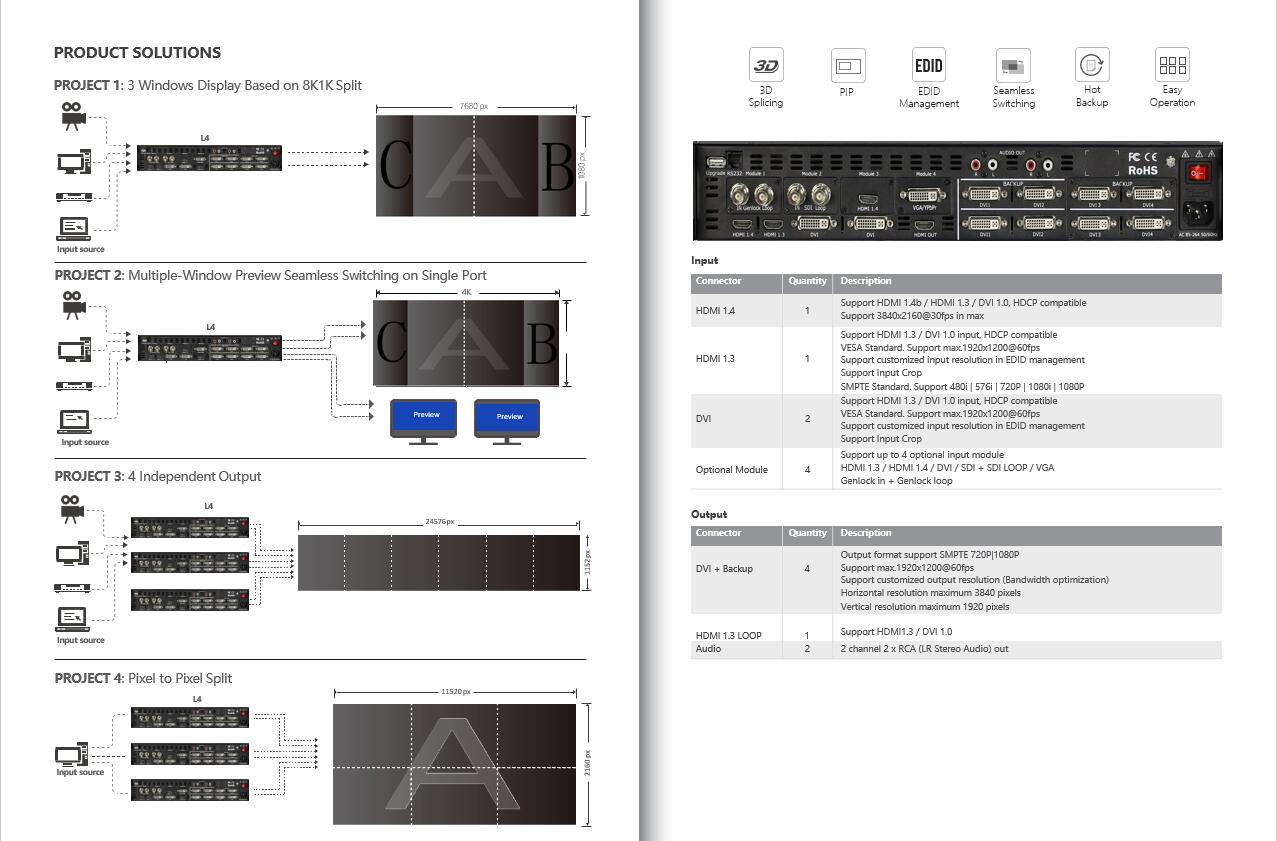
Task: Click the EDID Management icon
Action: [929, 65]
